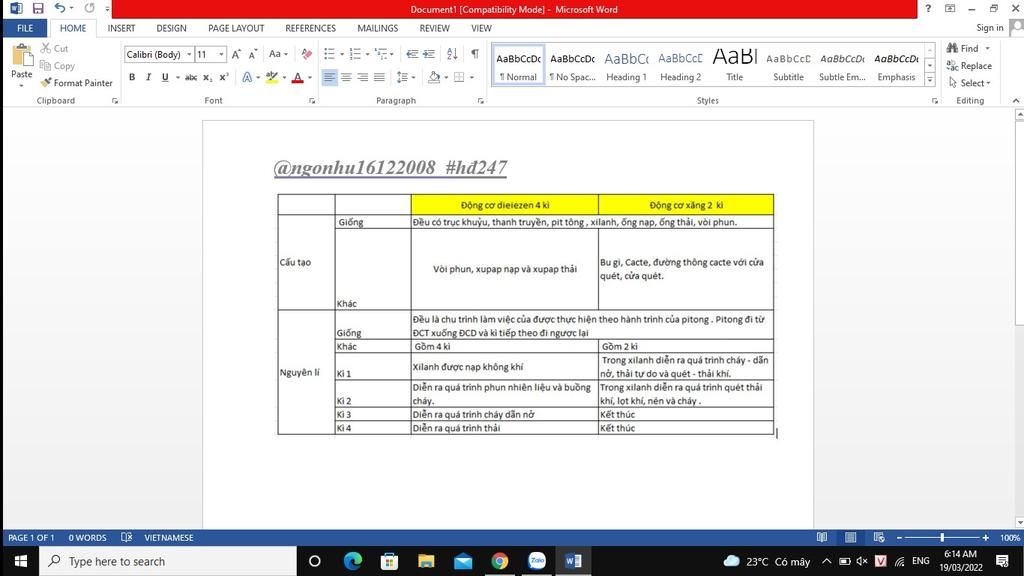Click Find in Editing group

pos(968,48)
